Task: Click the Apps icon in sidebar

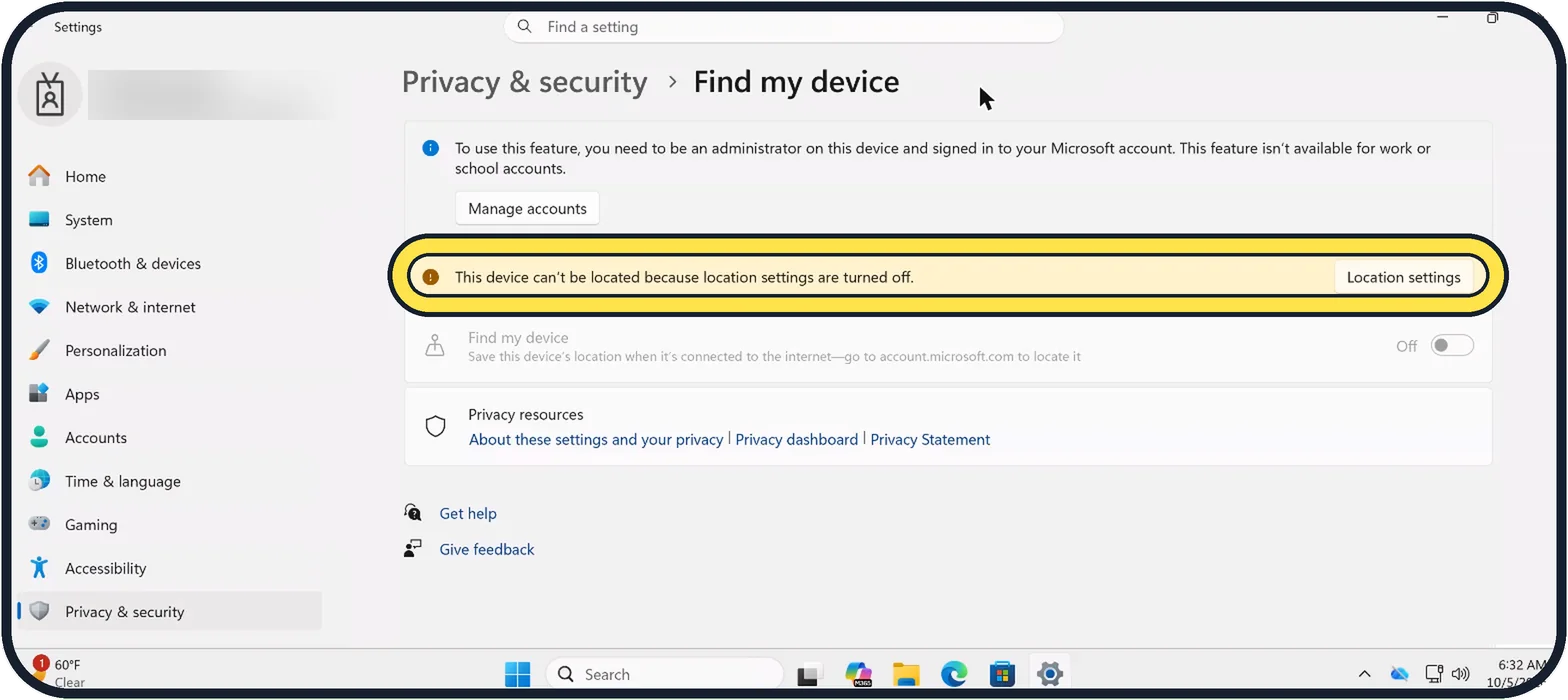Action: [x=39, y=394]
